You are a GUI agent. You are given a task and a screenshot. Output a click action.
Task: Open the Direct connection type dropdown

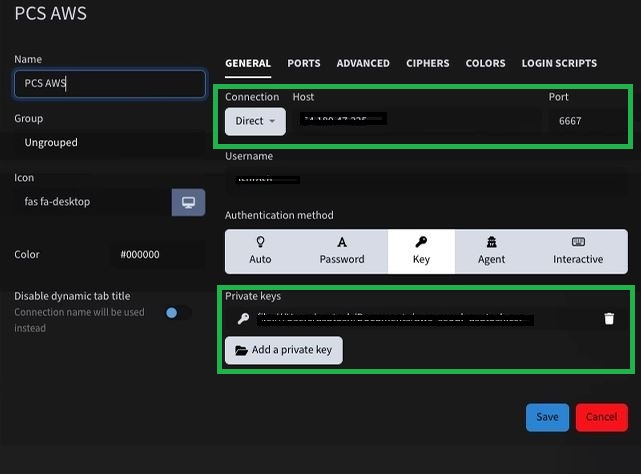point(255,121)
